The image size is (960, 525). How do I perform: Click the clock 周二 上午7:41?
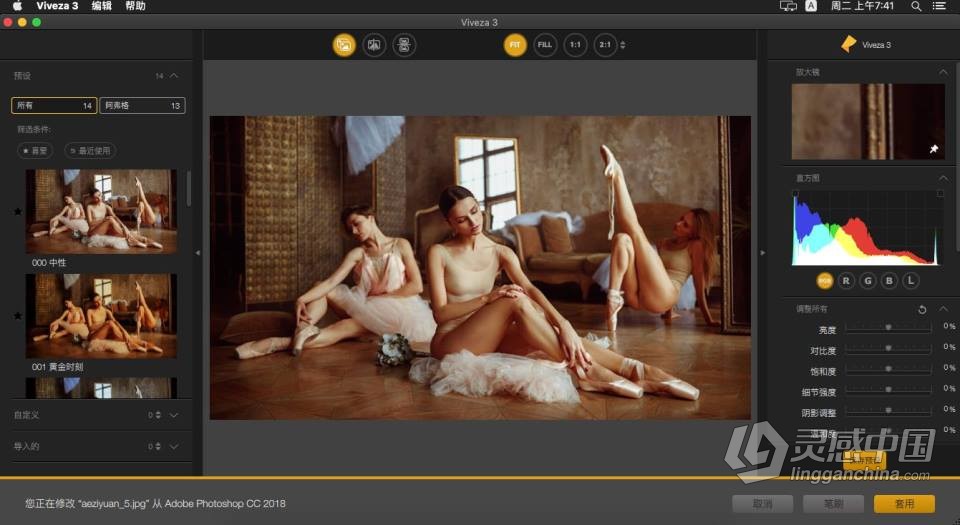(x=862, y=6)
